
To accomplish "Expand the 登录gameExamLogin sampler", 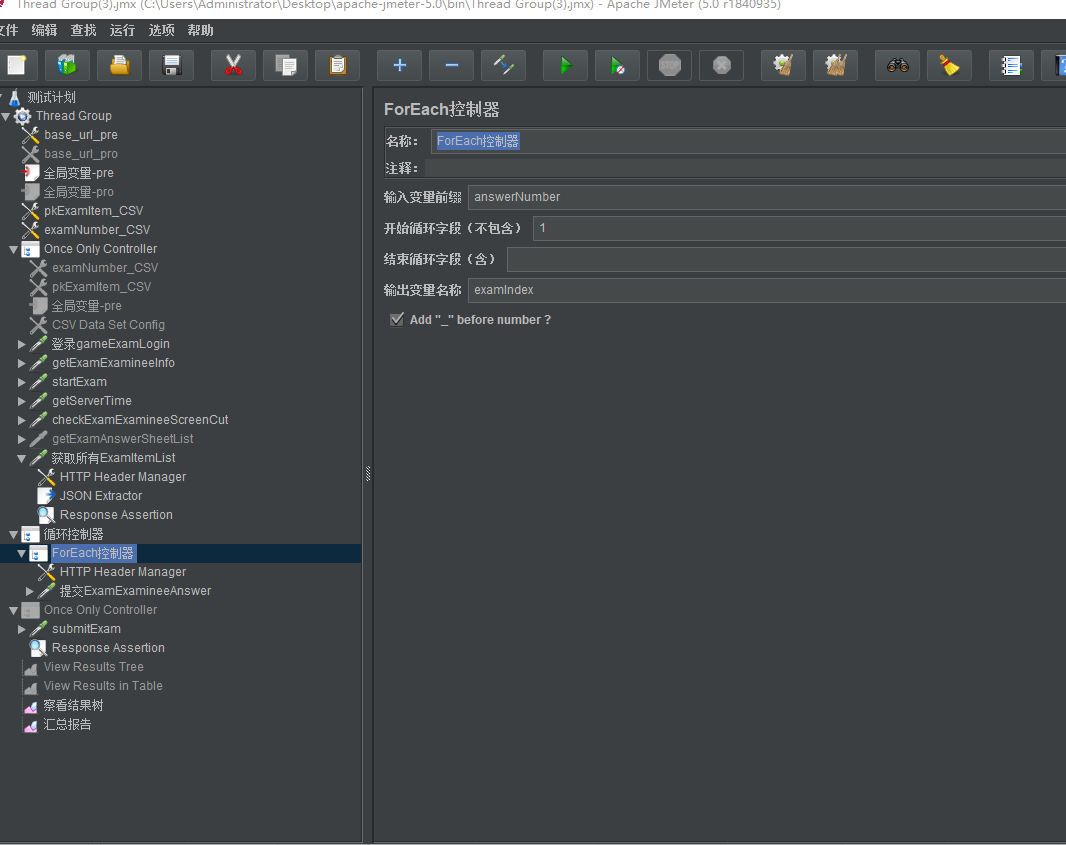I will coord(22,345).
